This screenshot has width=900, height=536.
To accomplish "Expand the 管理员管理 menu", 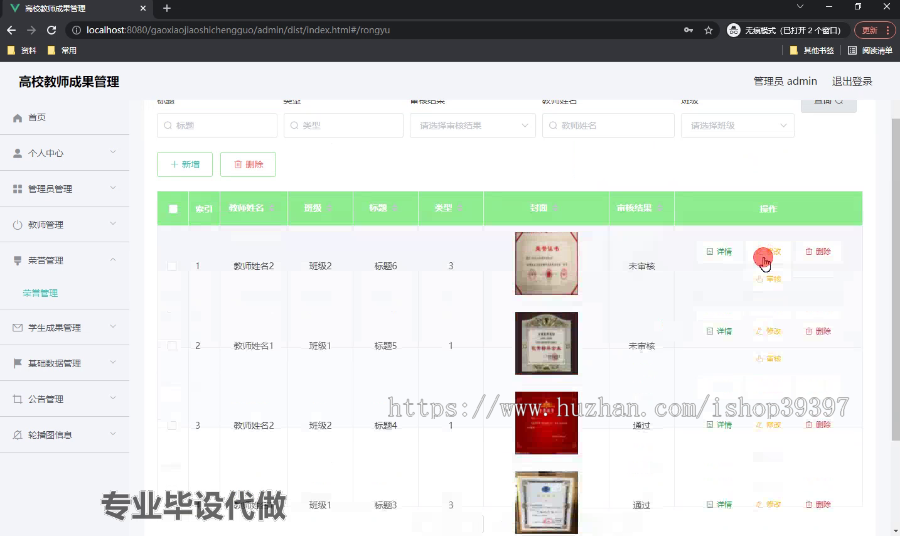I will 64,189.
